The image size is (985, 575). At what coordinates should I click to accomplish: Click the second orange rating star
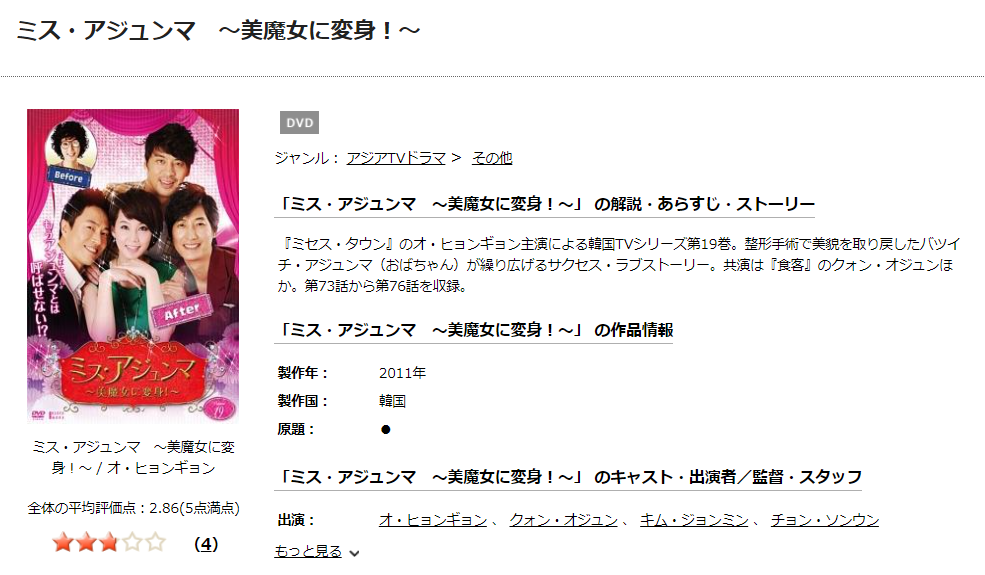point(86,542)
